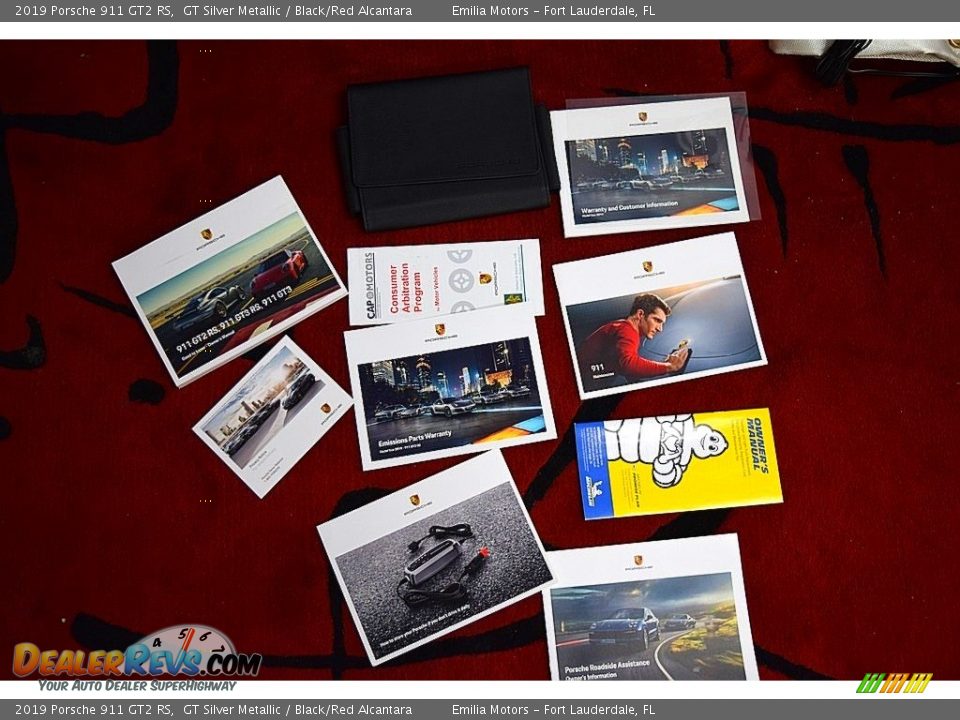Click the DealerRevs.com logo watermark
The image size is (960, 720).
pyautogui.click(x=136, y=660)
